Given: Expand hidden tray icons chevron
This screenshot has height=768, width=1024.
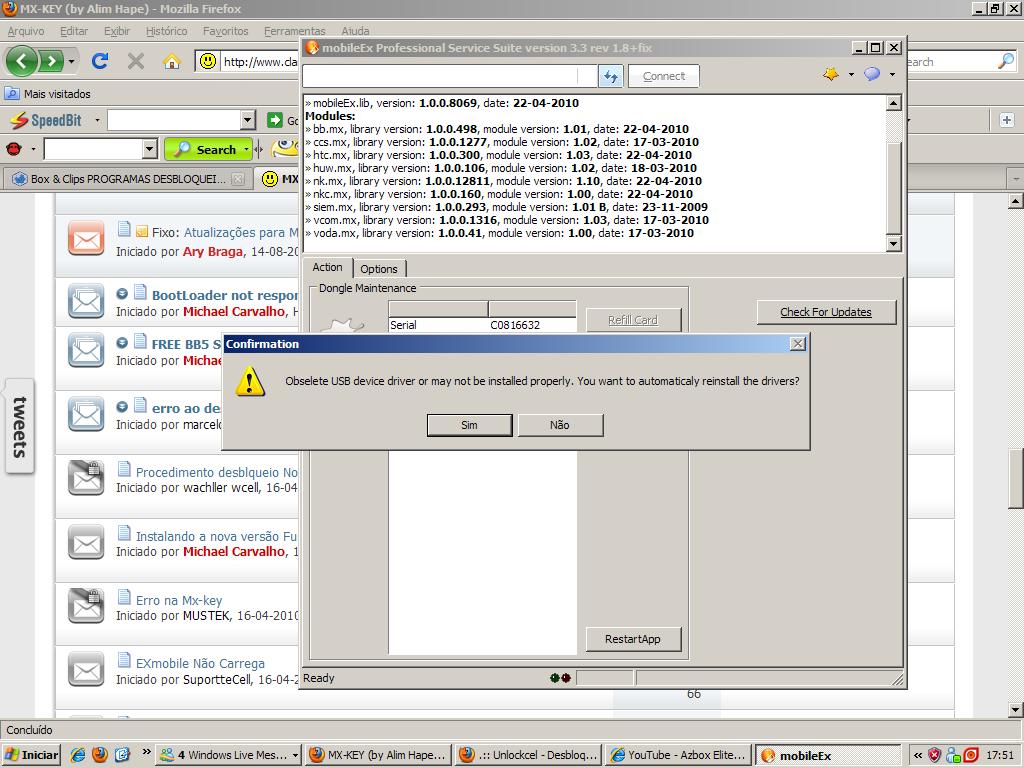Looking at the screenshot, I should [x=918, y=756].
